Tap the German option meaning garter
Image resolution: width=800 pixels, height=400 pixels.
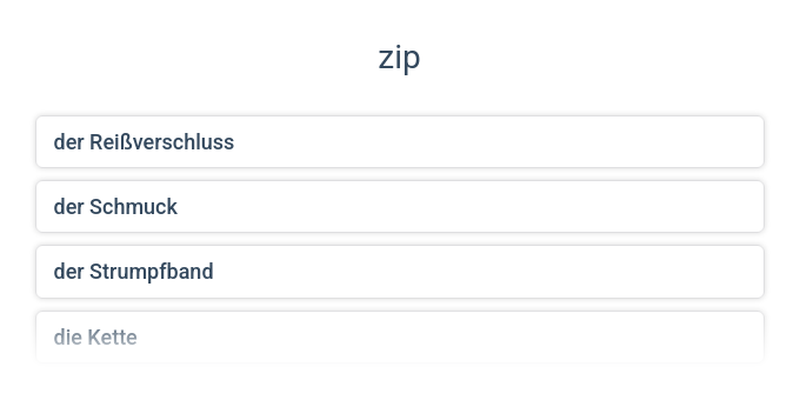(x=400, y=272)
